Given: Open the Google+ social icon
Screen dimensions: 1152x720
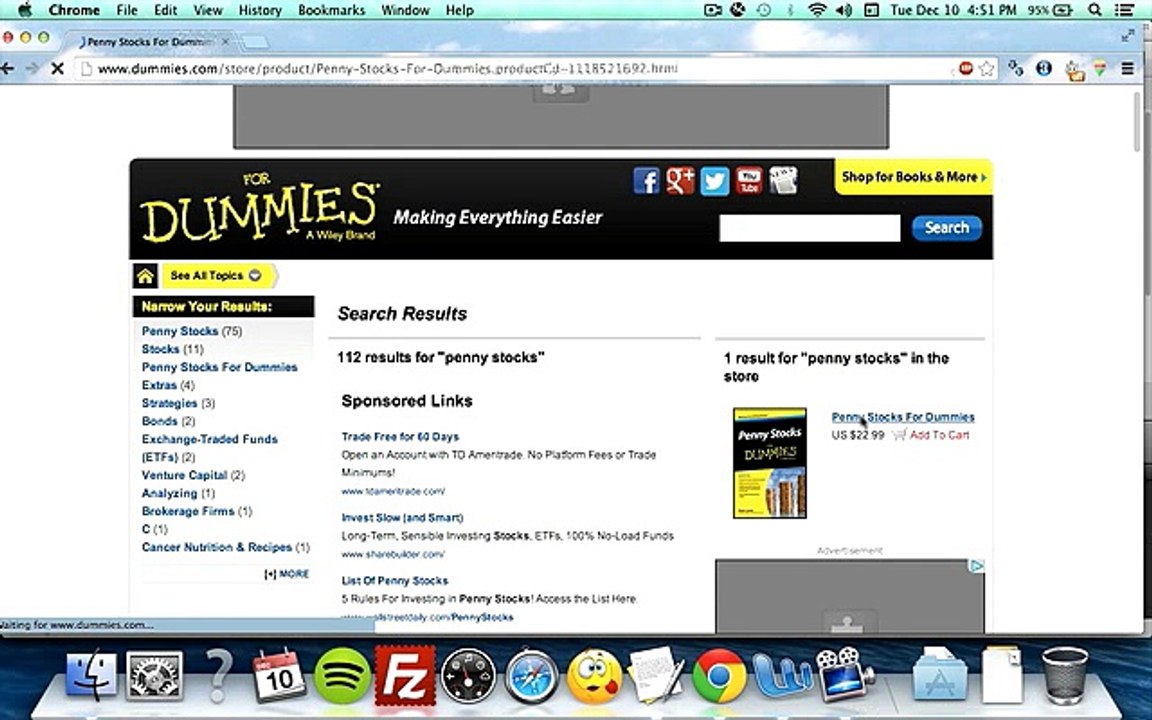Looking at the screenshot, I should pos(680,181).
